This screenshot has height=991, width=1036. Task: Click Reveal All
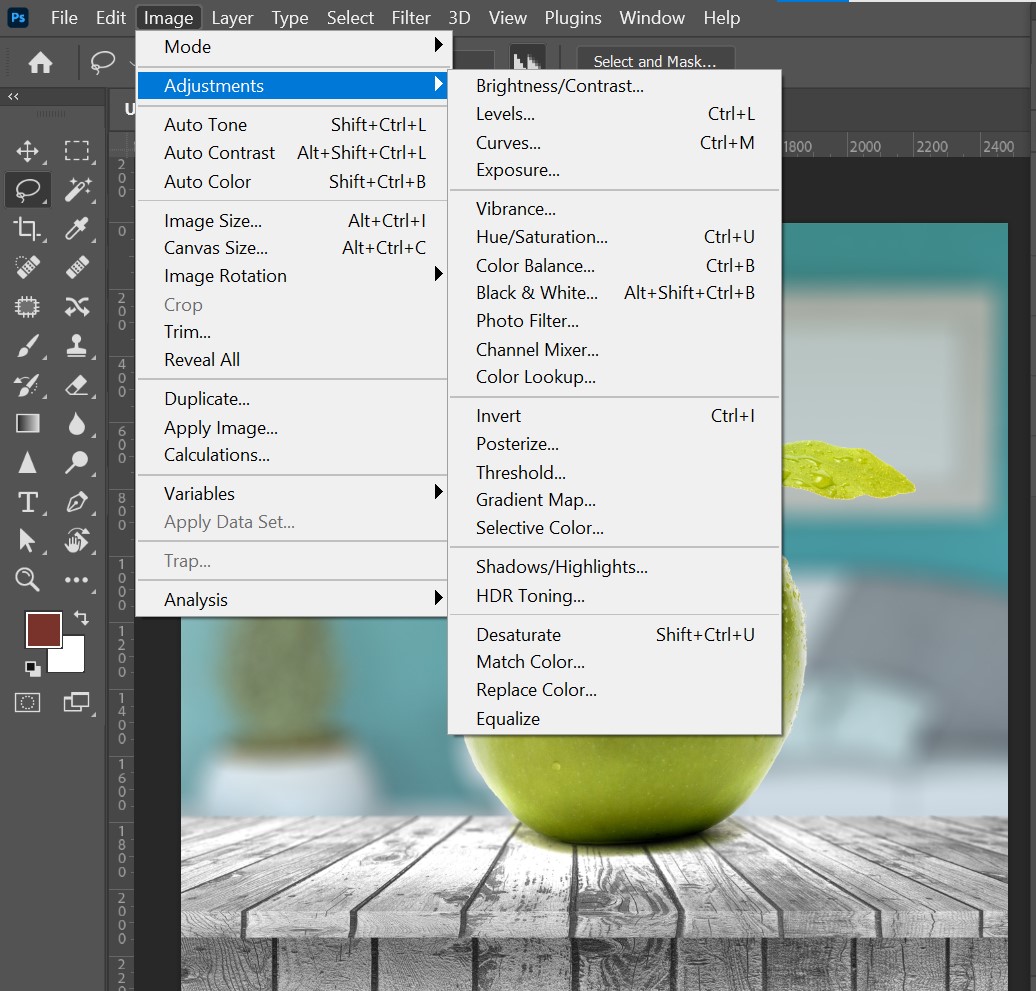(x=294, y=359)
